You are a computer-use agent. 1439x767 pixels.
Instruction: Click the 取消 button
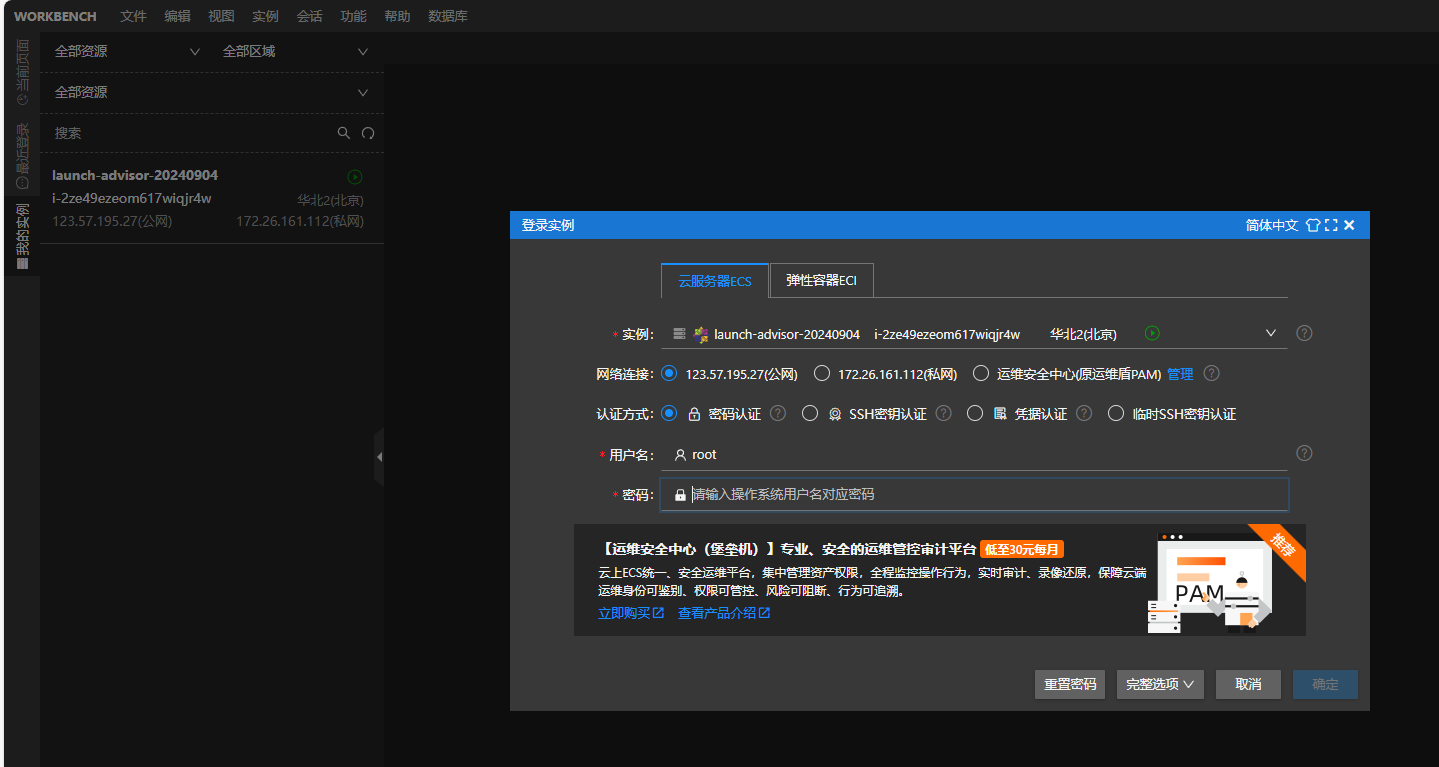coord(1248,685)
